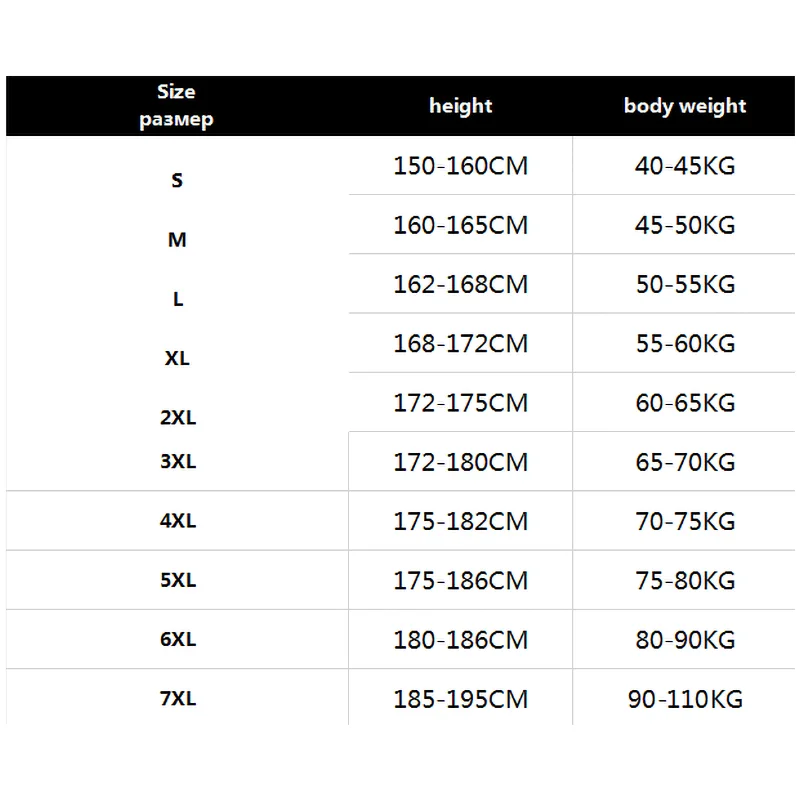Click the Size header cell
The width and height of the screenshot is (800, 800).
177,106
